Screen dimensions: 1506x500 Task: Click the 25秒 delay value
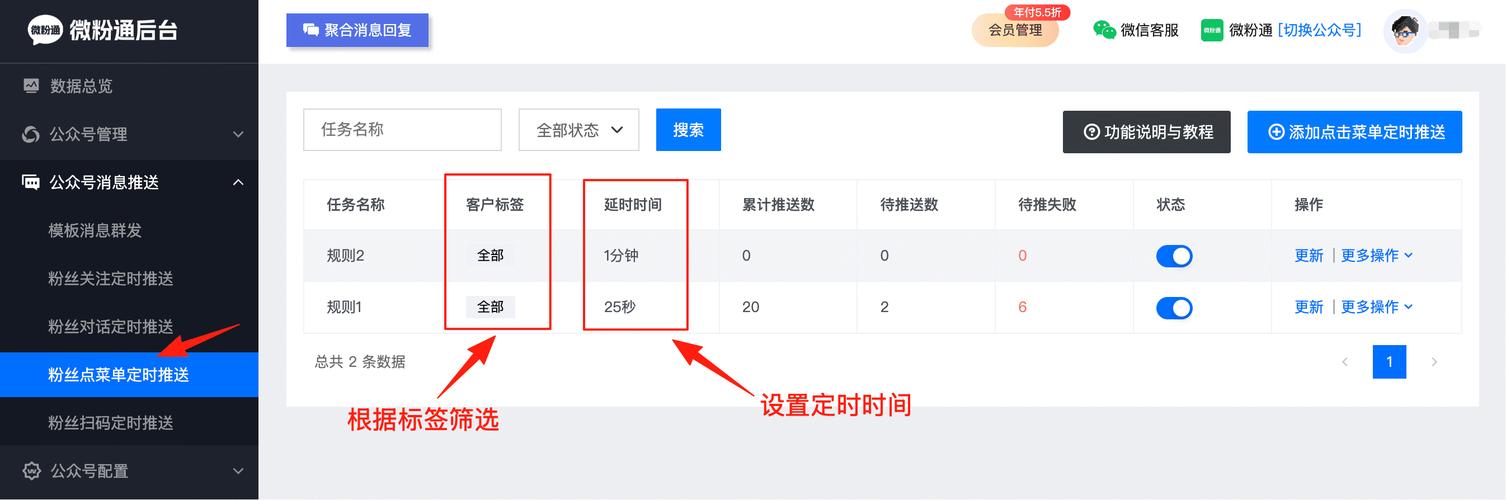coord(620,307)
